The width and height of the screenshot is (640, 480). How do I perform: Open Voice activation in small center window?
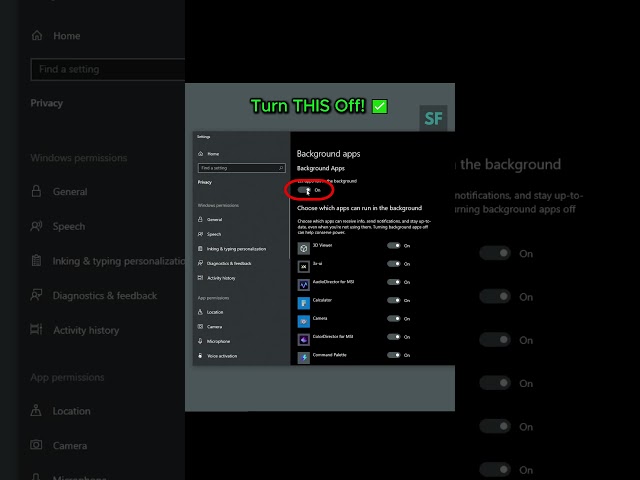[x=222, y=356]
